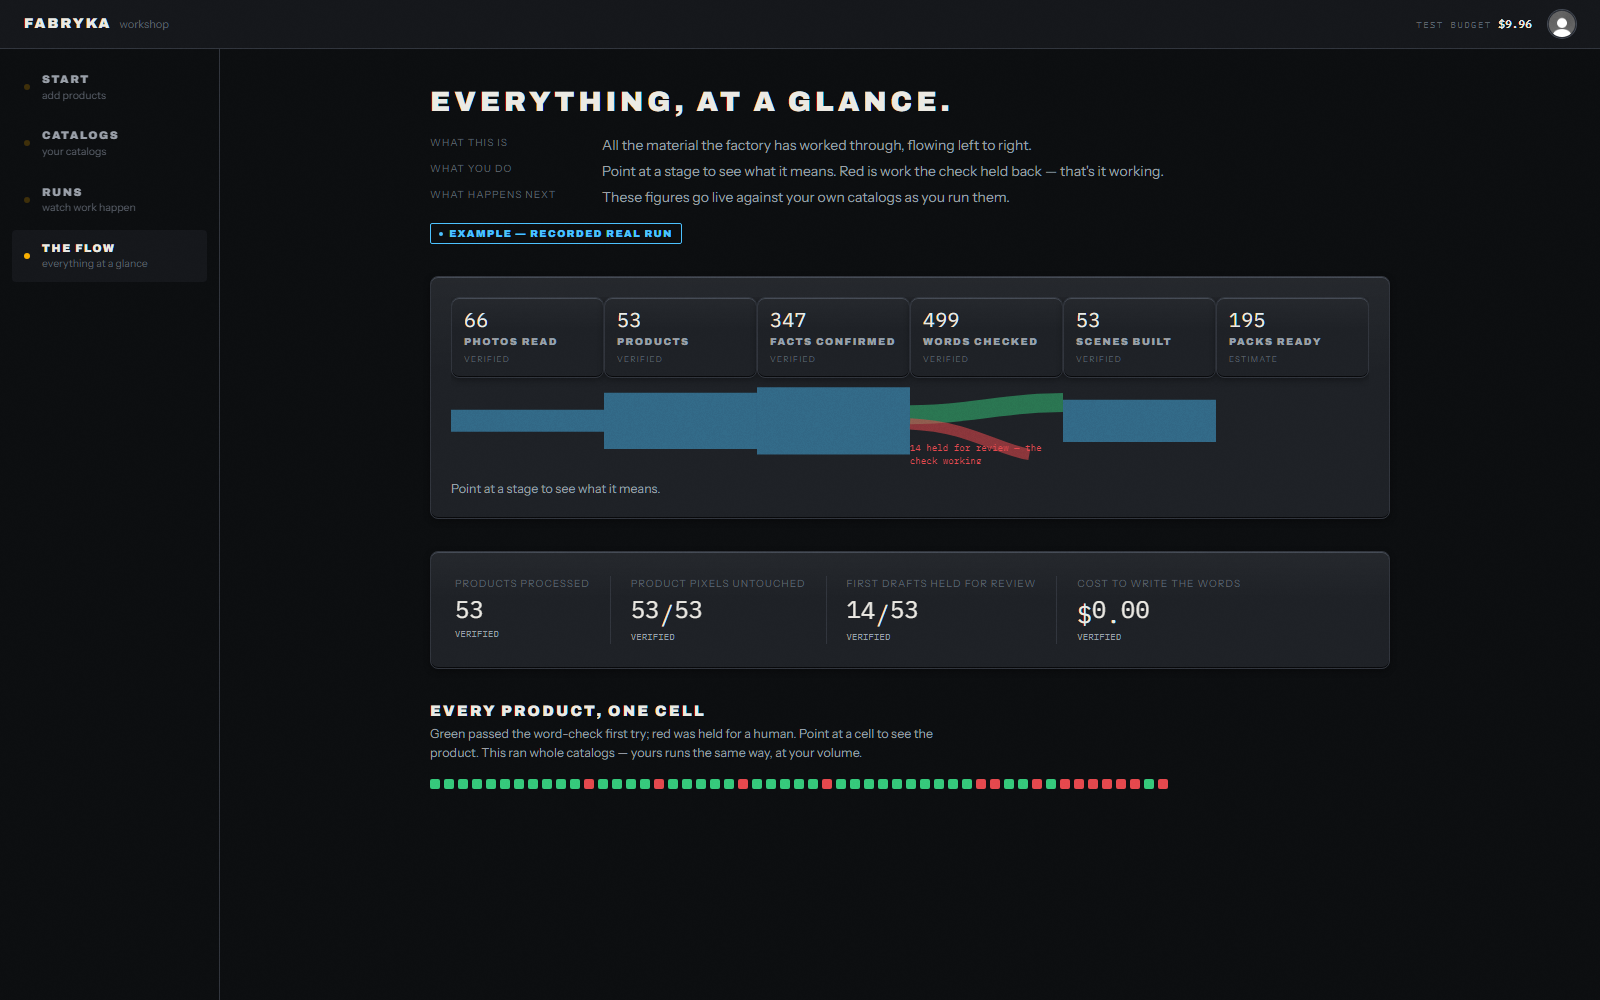Viewport: 1600px width, 1000px height.
Task: Select Cost To Write The Words $0.00
Action: point(1113,611)
